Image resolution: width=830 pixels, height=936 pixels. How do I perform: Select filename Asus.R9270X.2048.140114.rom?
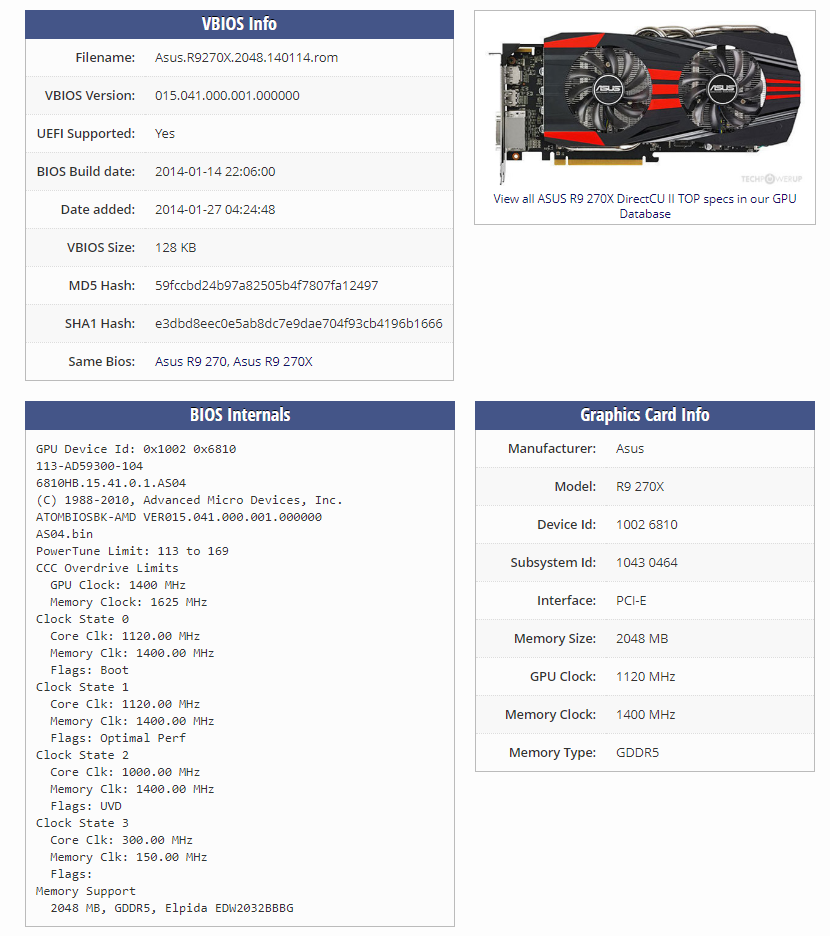(247, 58)
